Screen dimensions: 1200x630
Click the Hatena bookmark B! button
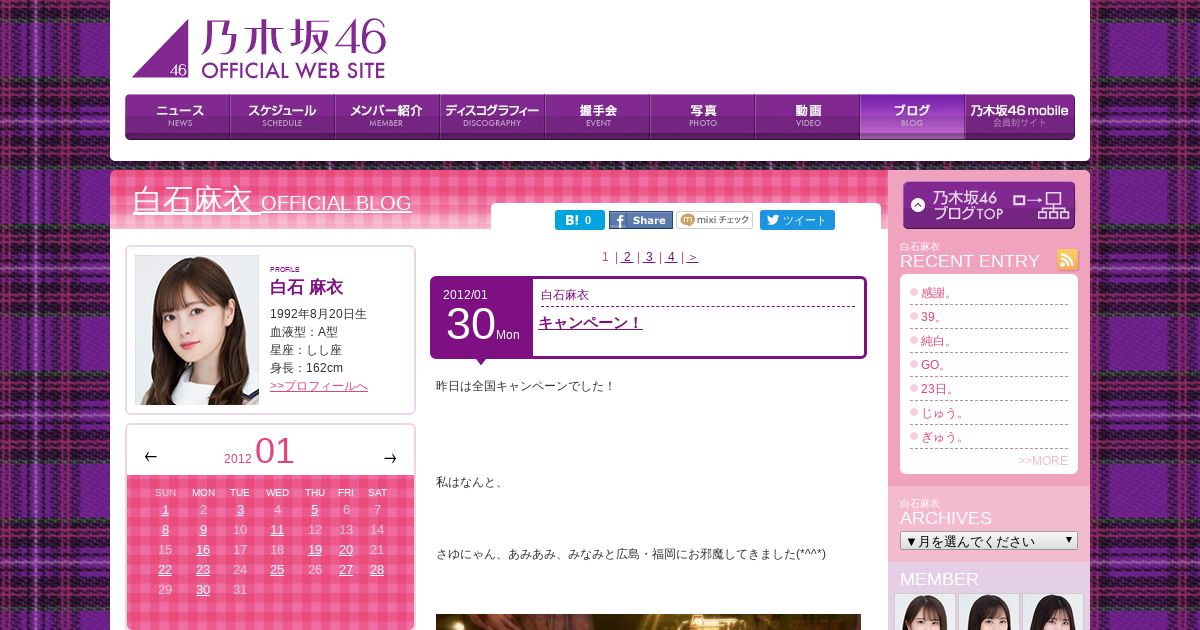click(x=580, y=220)
